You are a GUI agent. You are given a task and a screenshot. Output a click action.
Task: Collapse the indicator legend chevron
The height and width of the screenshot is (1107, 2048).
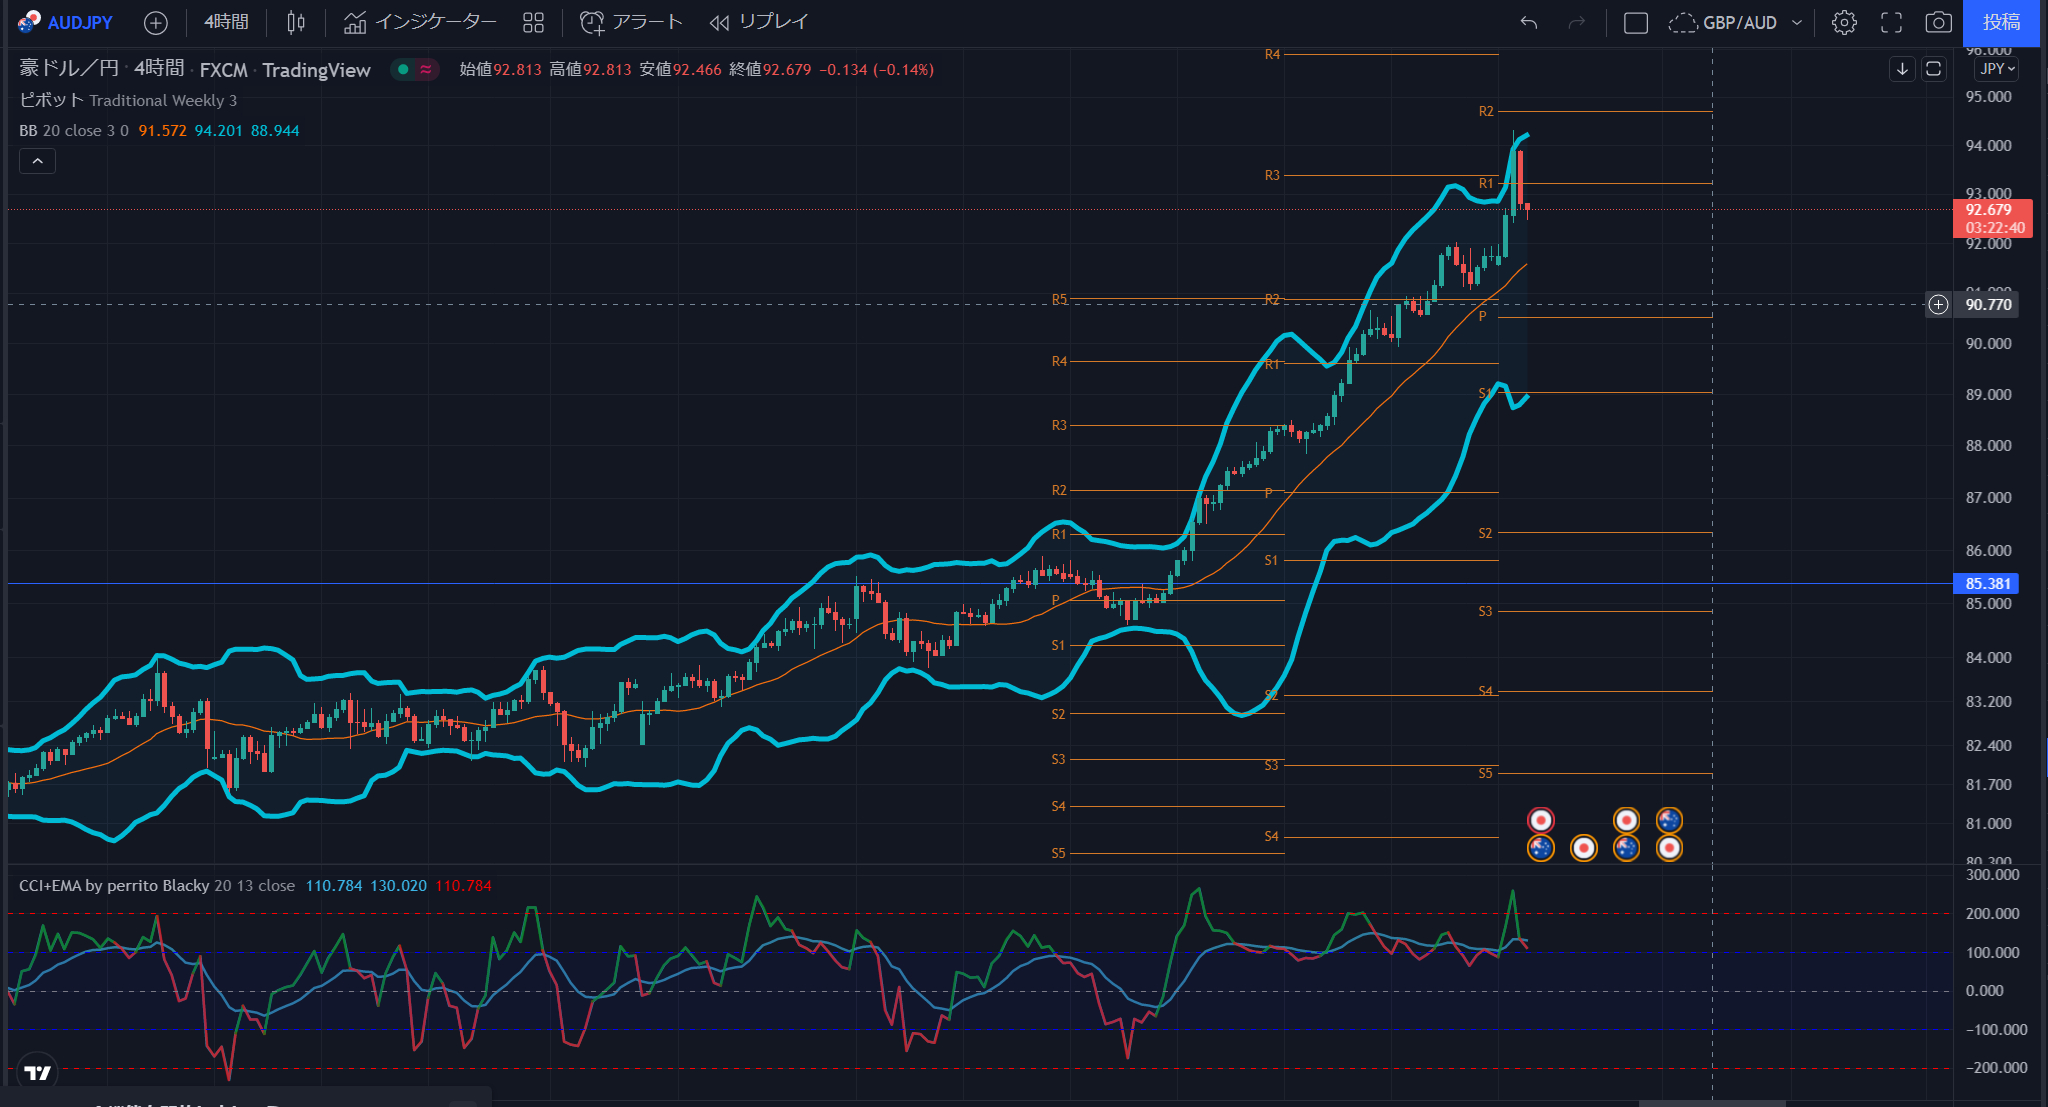37,161
